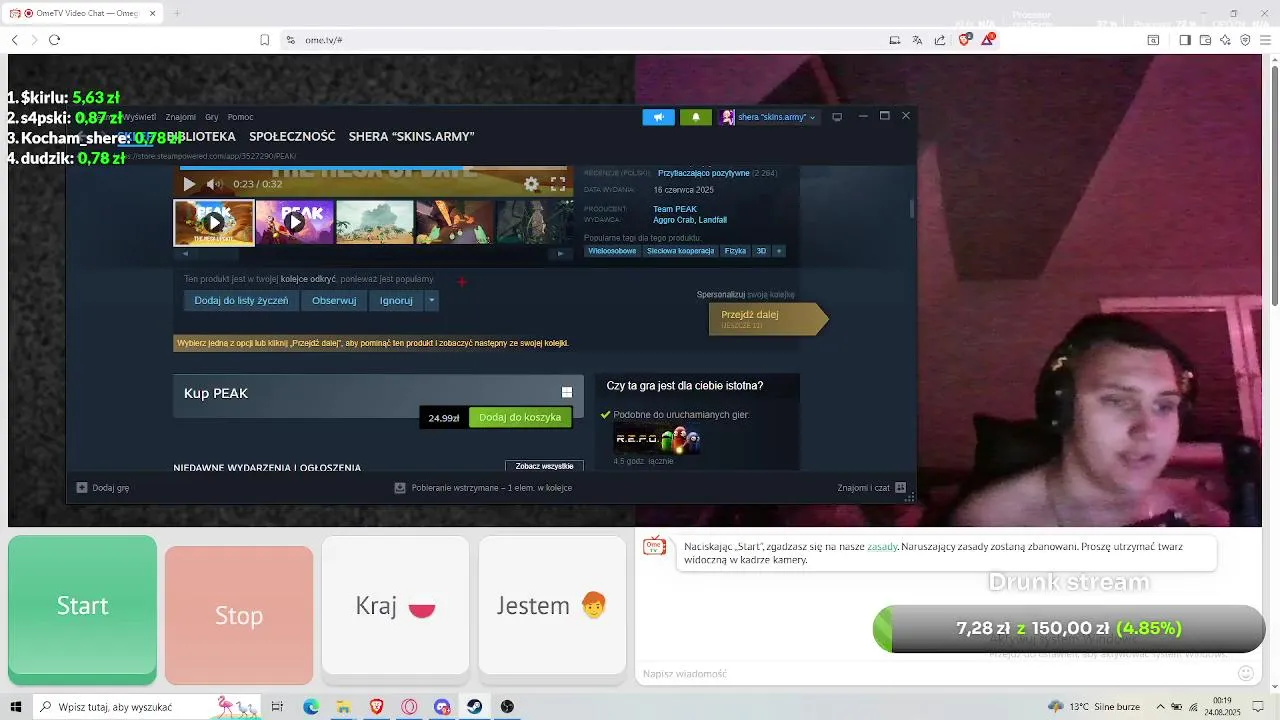Click the Obserwuj button
Screen dimensions: 1280x720
point(334,300)
